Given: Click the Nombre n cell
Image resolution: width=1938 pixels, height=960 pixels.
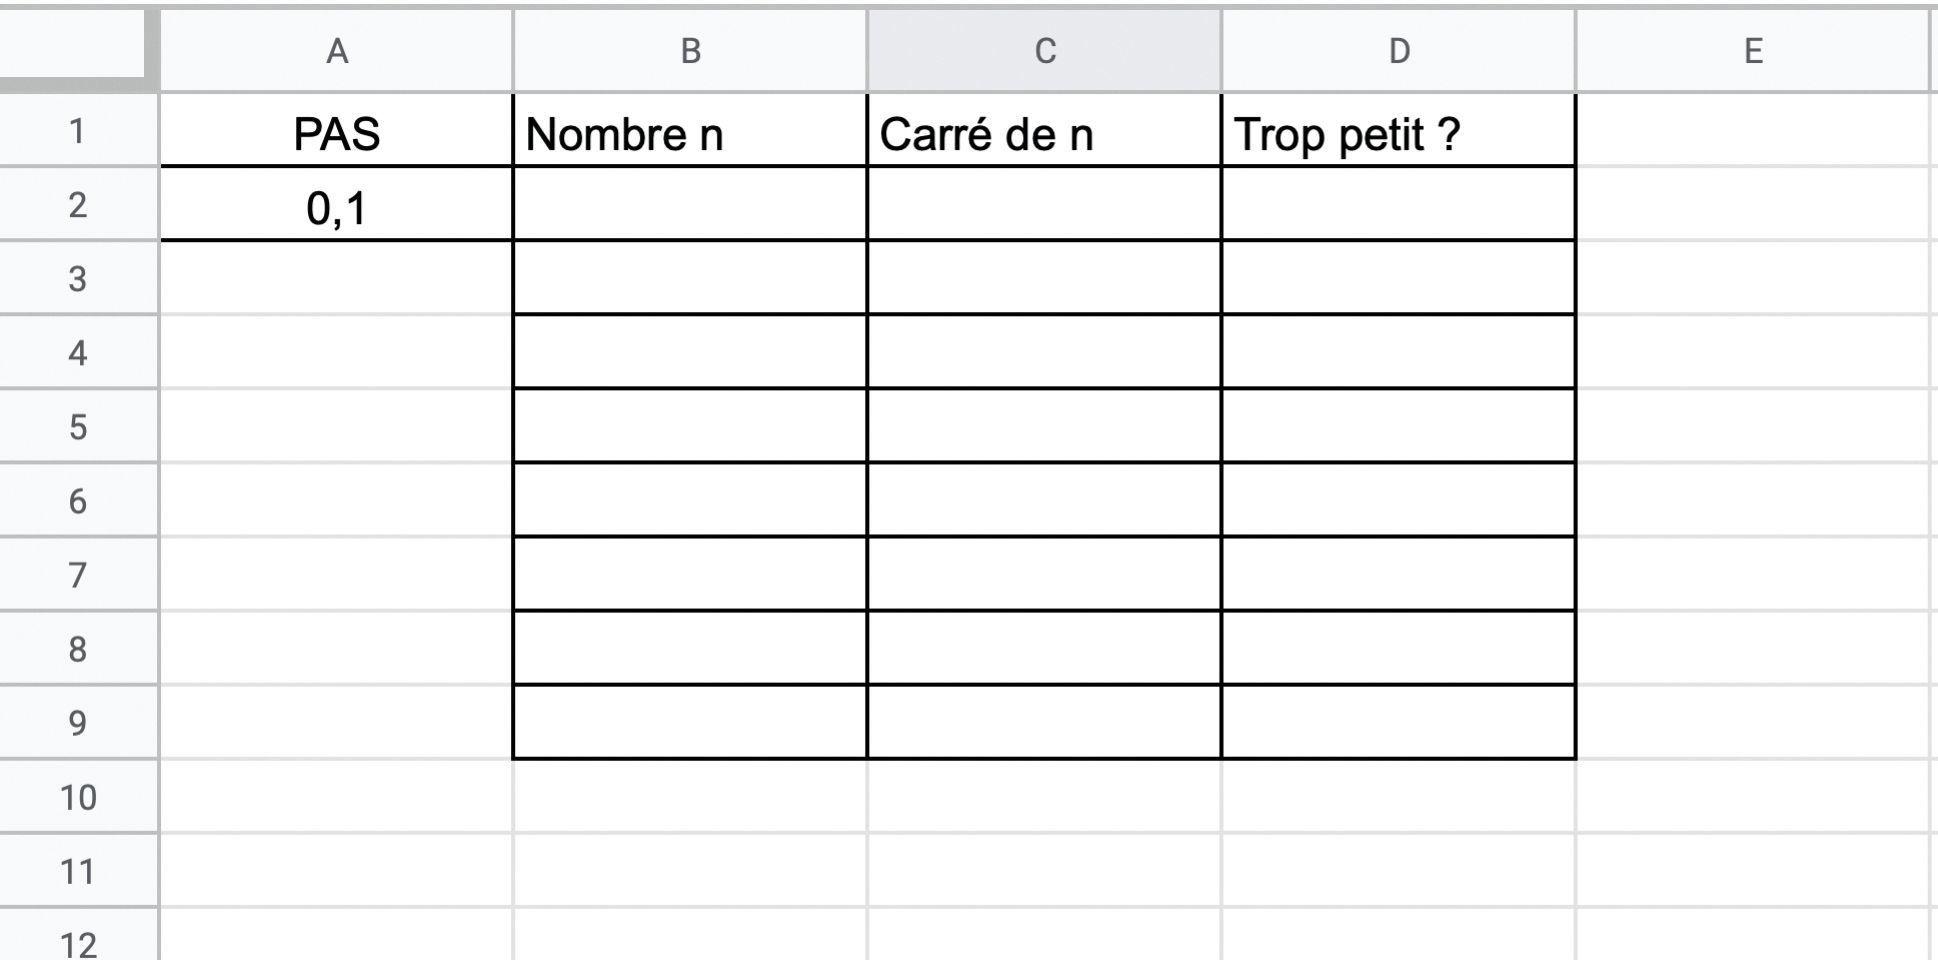Looking at the screenshot, I should tap(690, 133).
